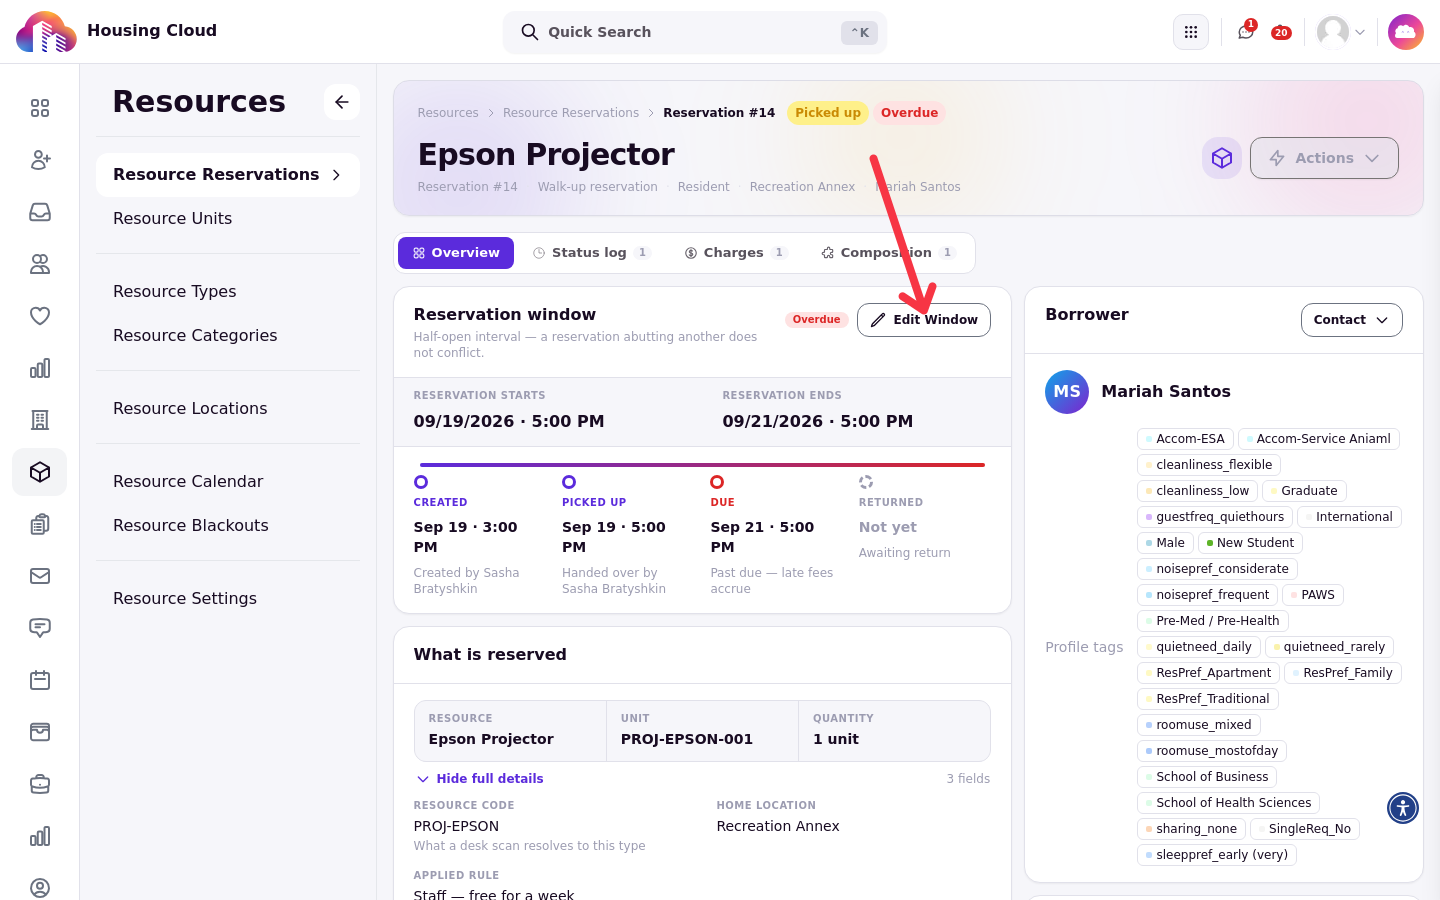Open the Actions dropdown
1440x900 pixels.
click(1324, 158)
